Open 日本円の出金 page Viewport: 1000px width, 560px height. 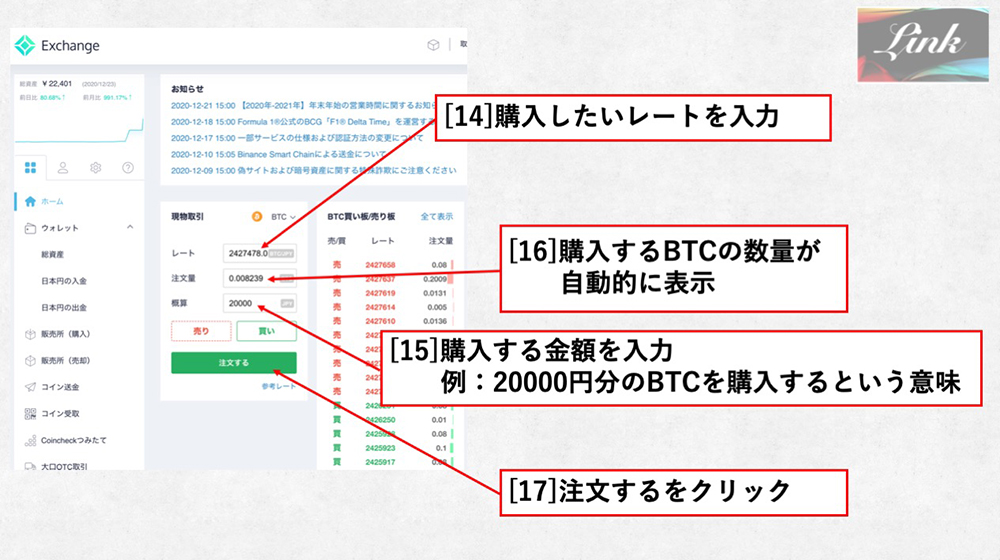point(64,307)
